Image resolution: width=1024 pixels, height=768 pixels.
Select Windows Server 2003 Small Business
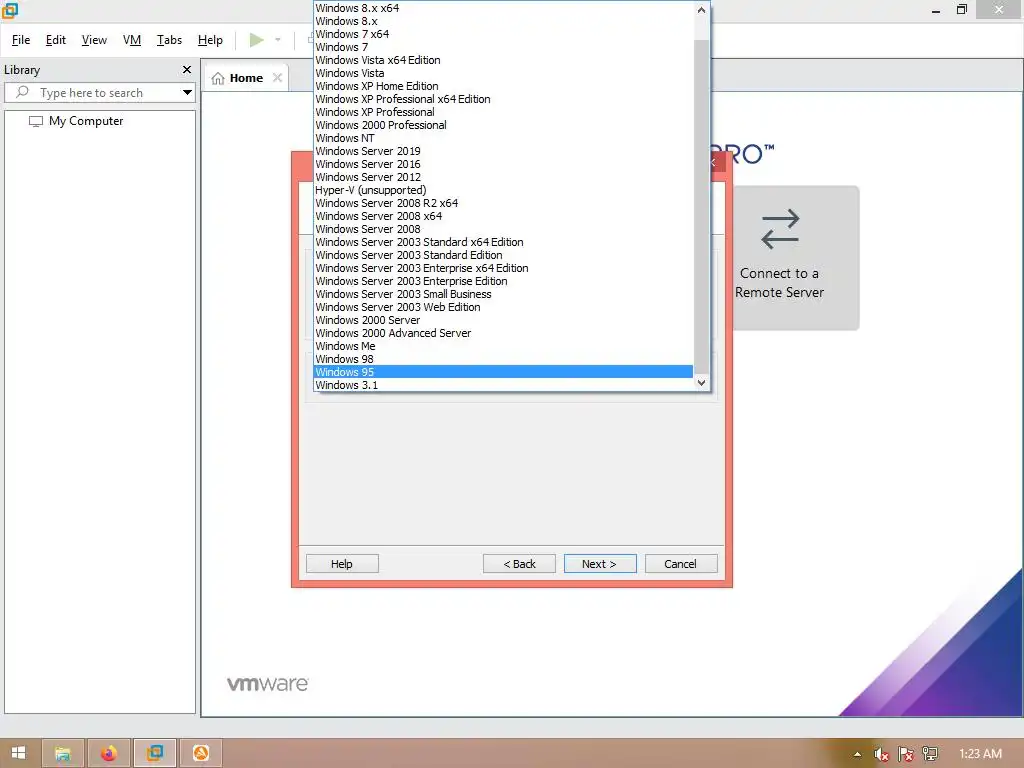click(x=503, y=295)
